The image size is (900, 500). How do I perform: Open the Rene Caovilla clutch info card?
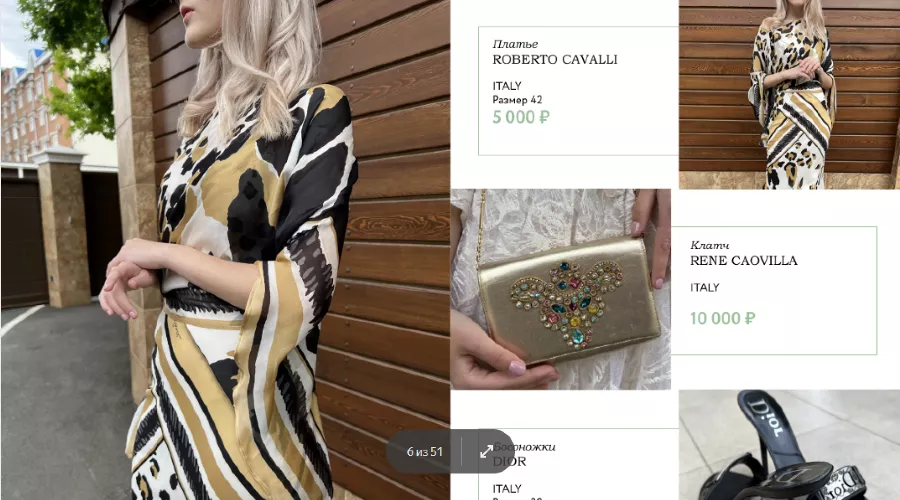pos(774,290)
